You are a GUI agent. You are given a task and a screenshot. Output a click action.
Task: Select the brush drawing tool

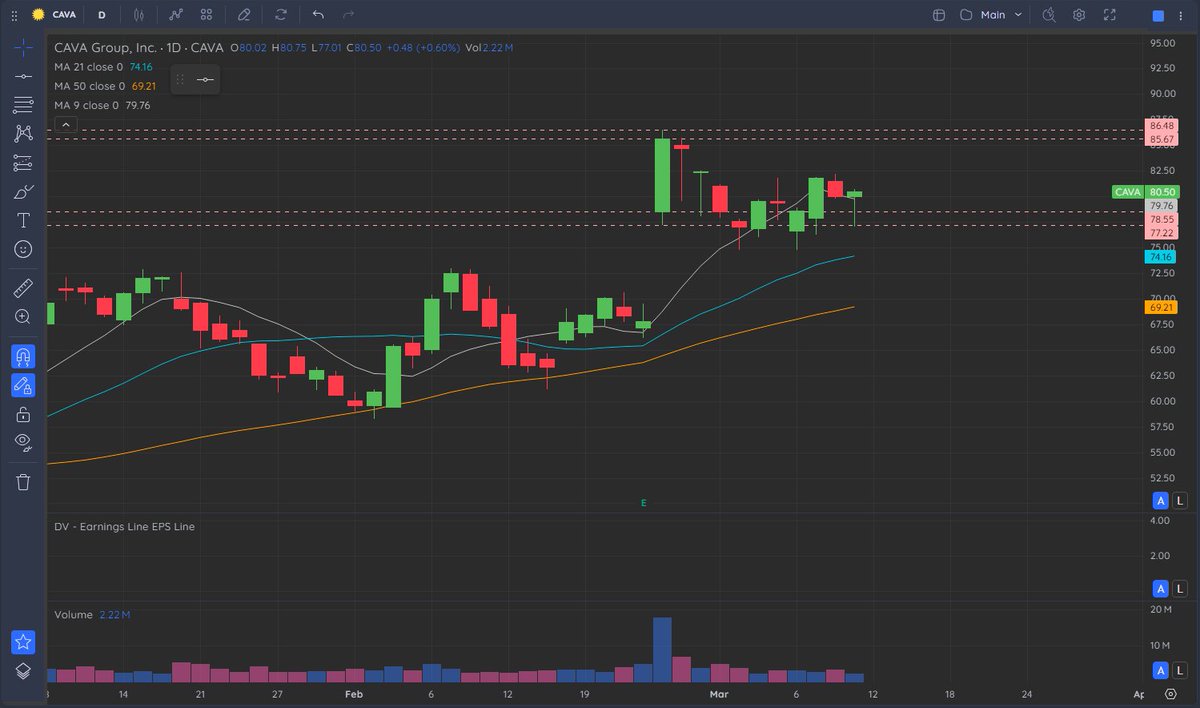23,191
